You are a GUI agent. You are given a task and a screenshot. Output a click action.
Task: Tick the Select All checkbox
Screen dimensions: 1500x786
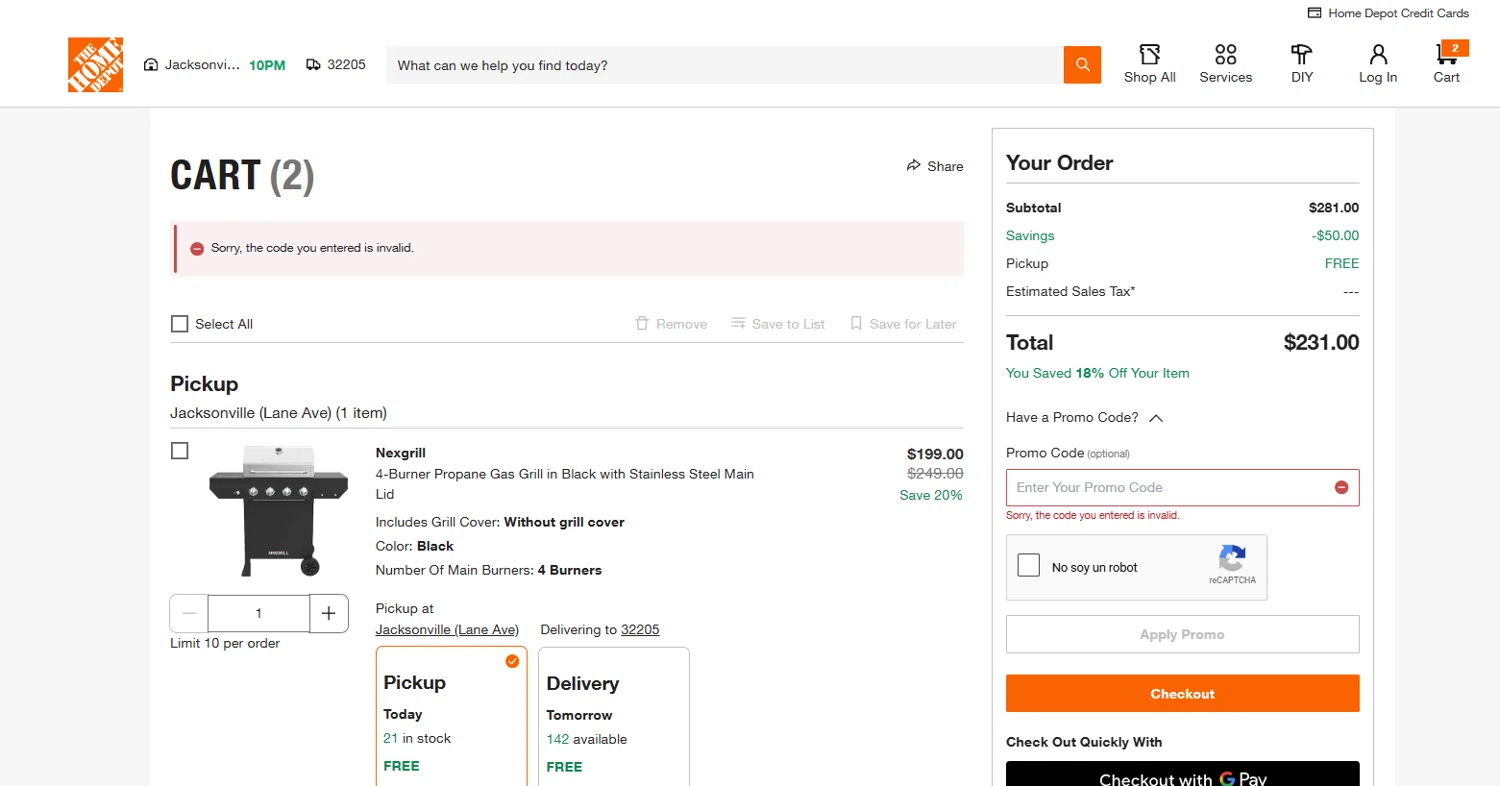pyautogui.click(x=180, y=324)
